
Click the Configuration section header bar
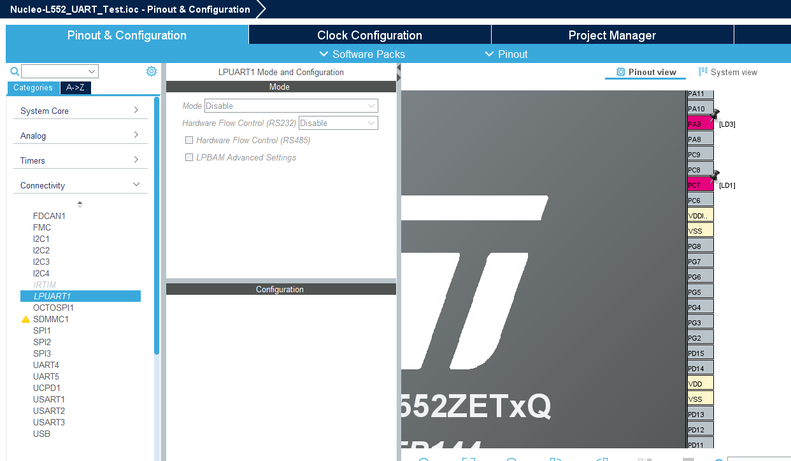[281, 290]
